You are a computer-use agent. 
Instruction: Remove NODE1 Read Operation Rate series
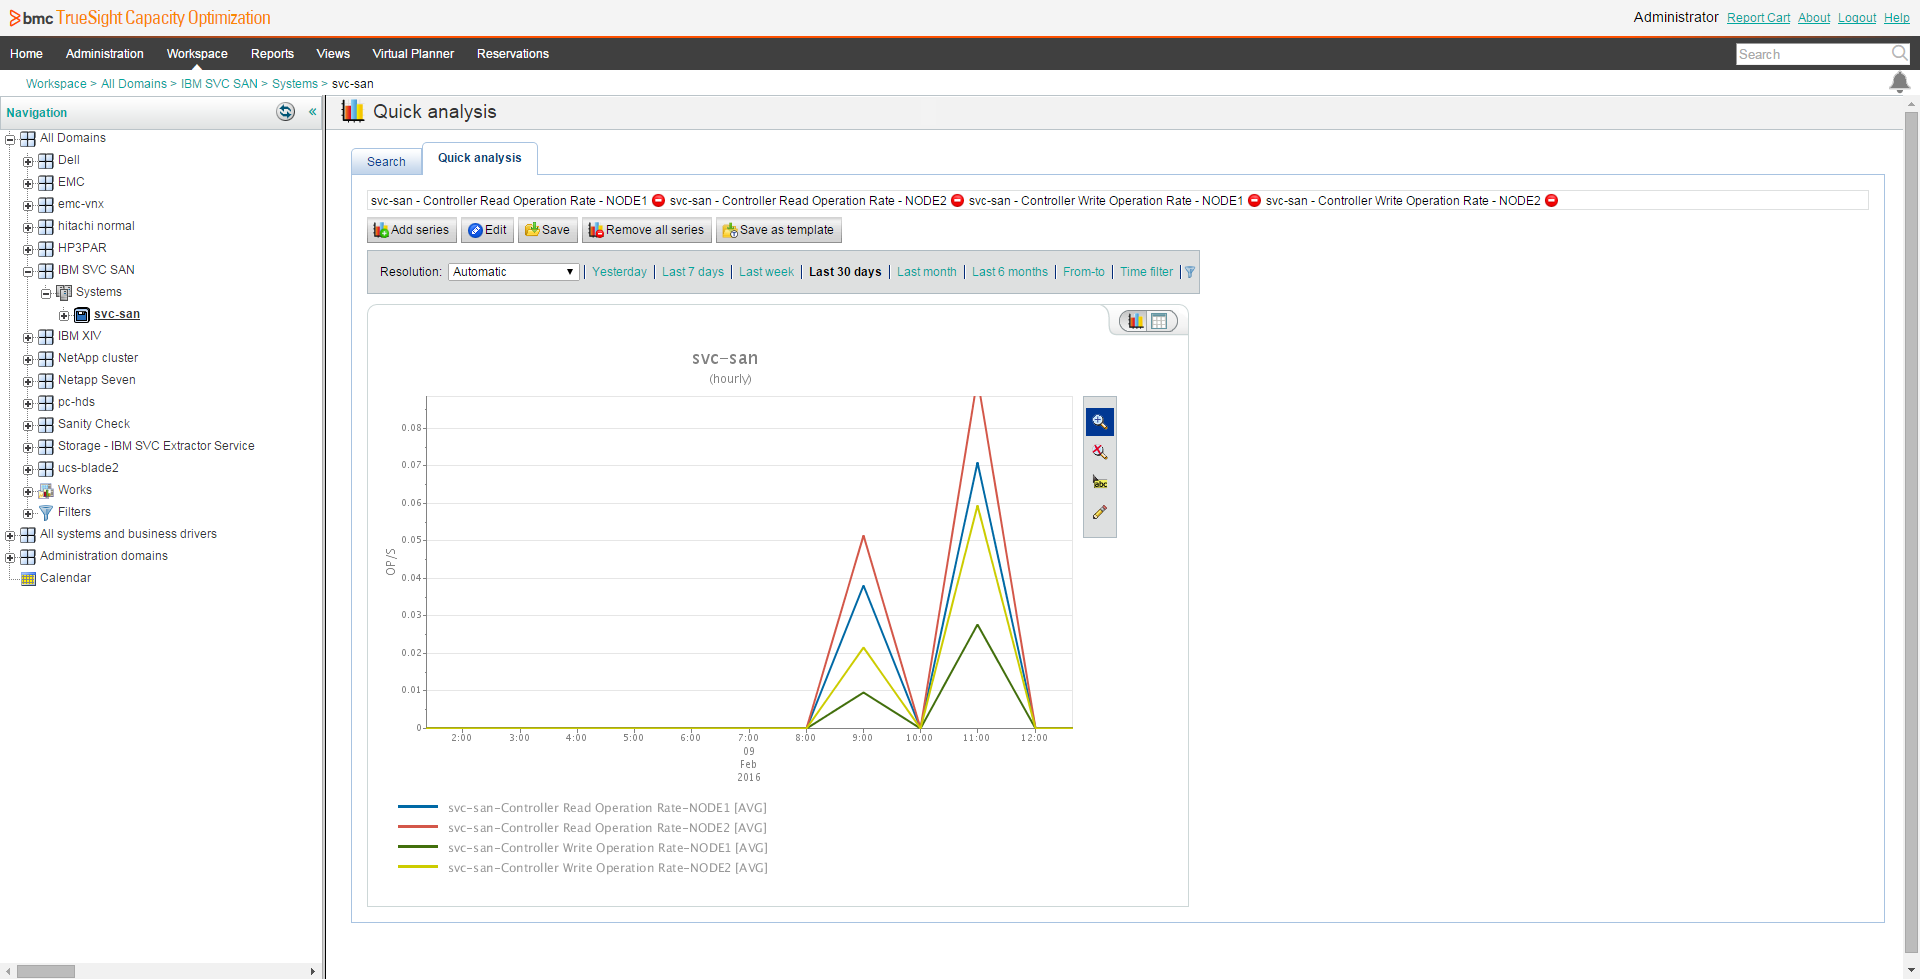(658, 201)
